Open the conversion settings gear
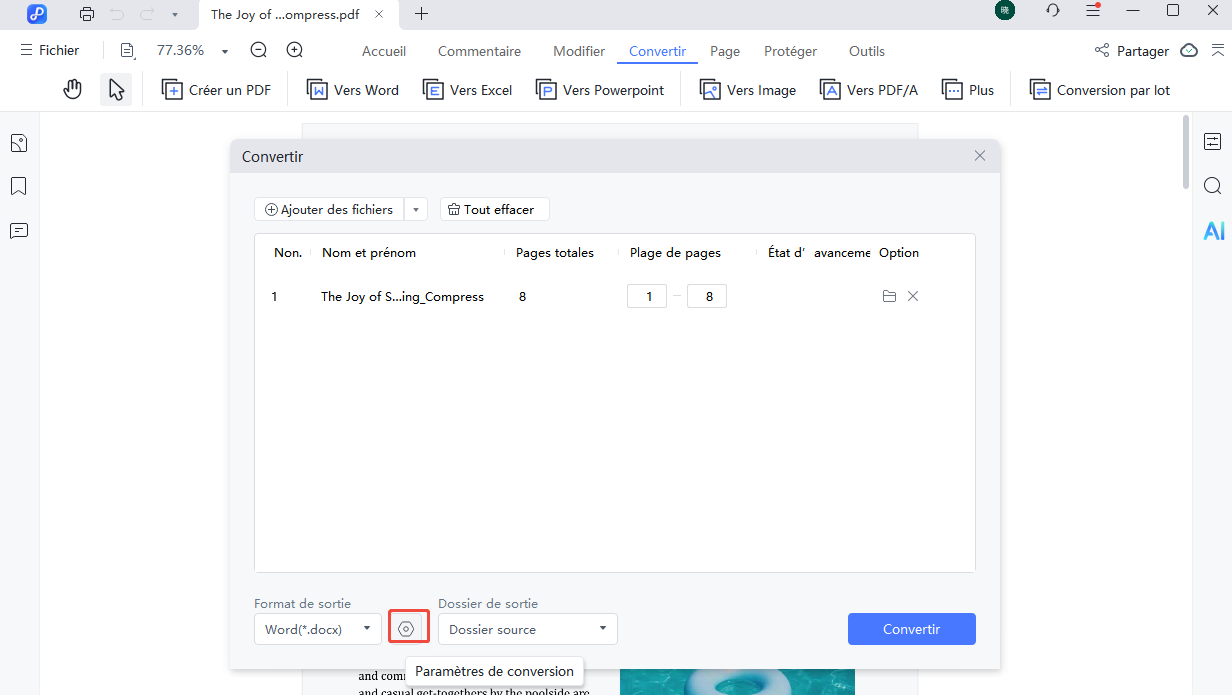The height and width of the screenshot is (695, 1232). 408,625
